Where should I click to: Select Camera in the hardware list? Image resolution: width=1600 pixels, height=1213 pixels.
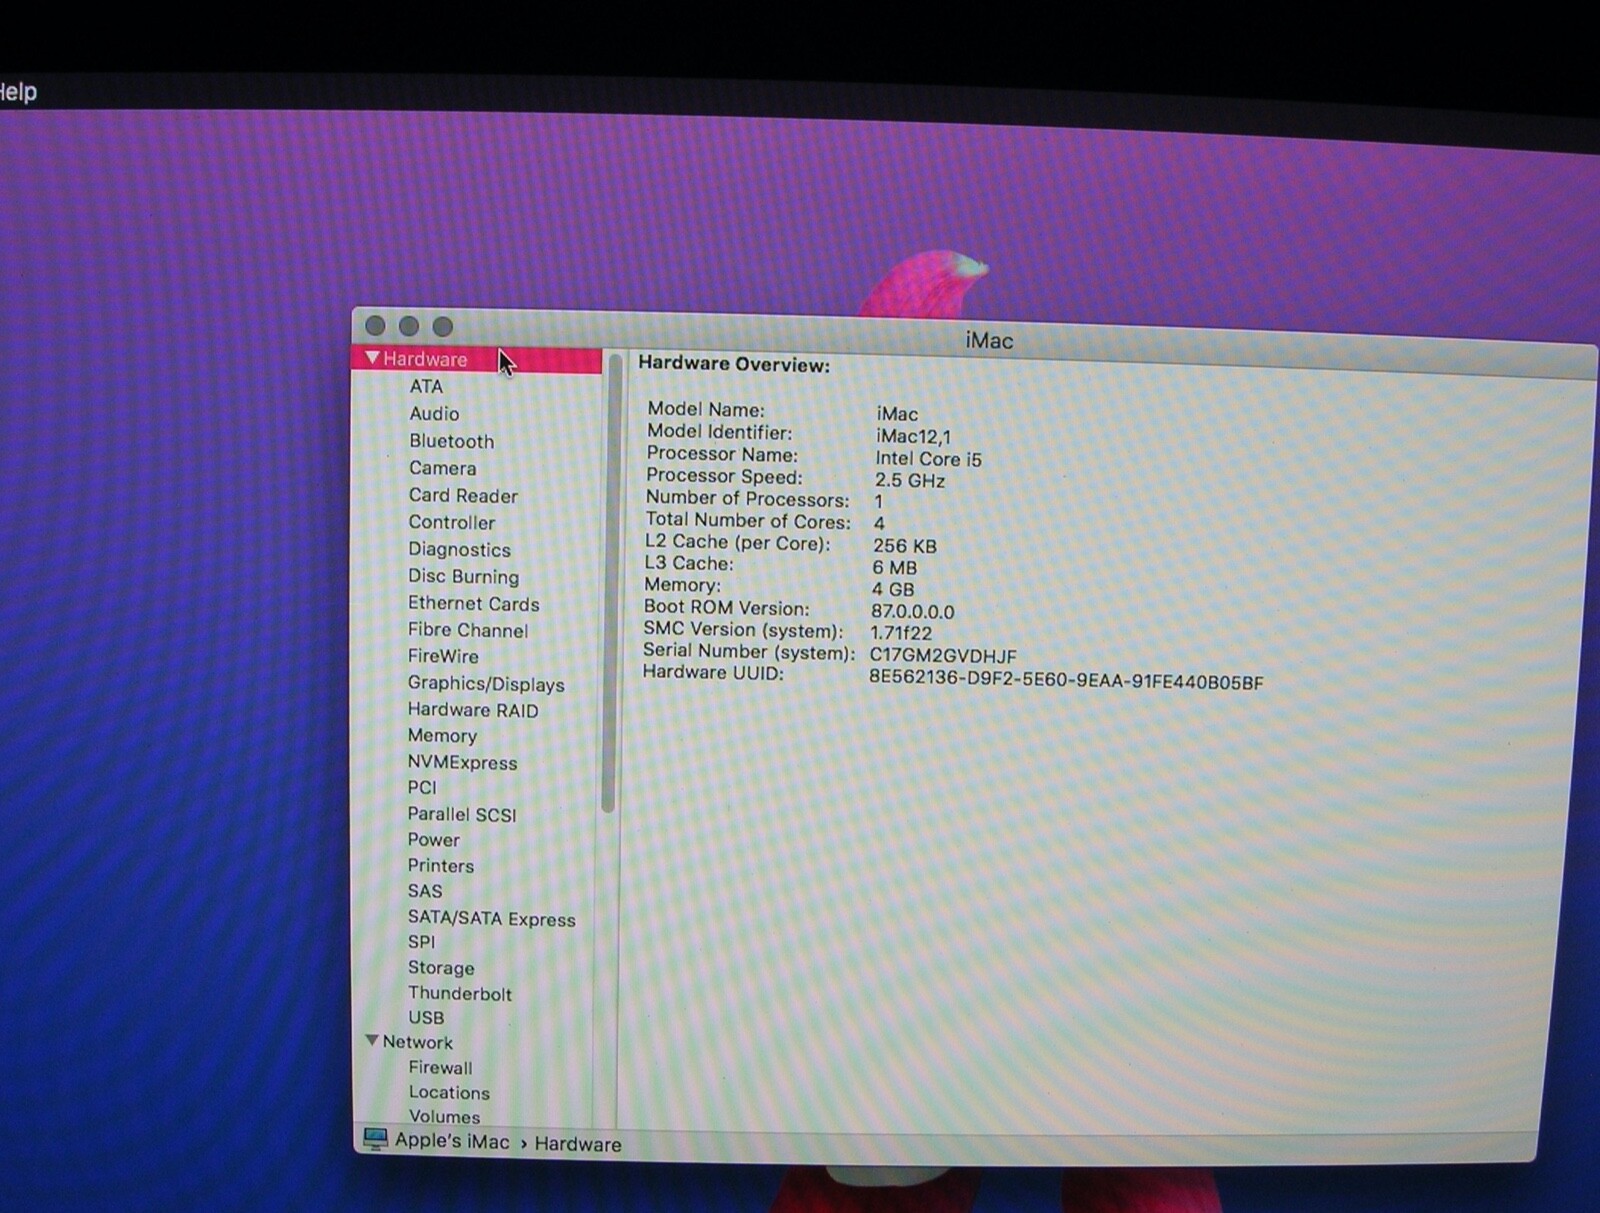[442, 468]
